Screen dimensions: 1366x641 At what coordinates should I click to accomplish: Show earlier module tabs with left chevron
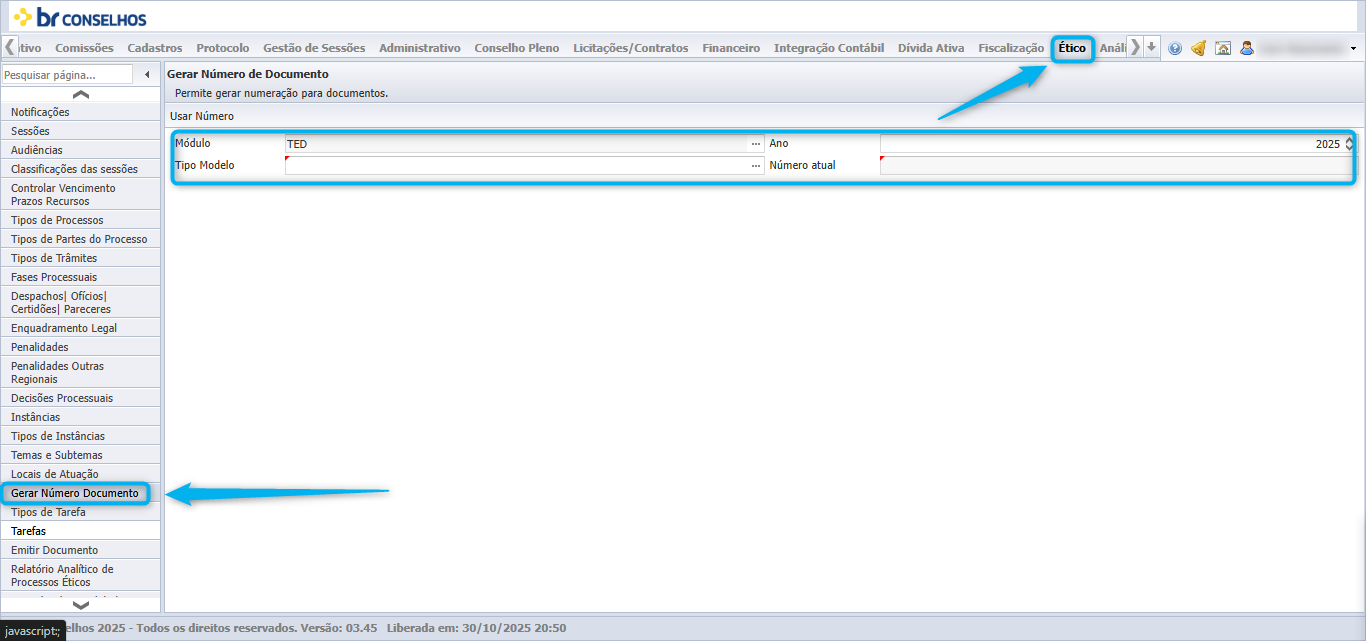(10, 47)
